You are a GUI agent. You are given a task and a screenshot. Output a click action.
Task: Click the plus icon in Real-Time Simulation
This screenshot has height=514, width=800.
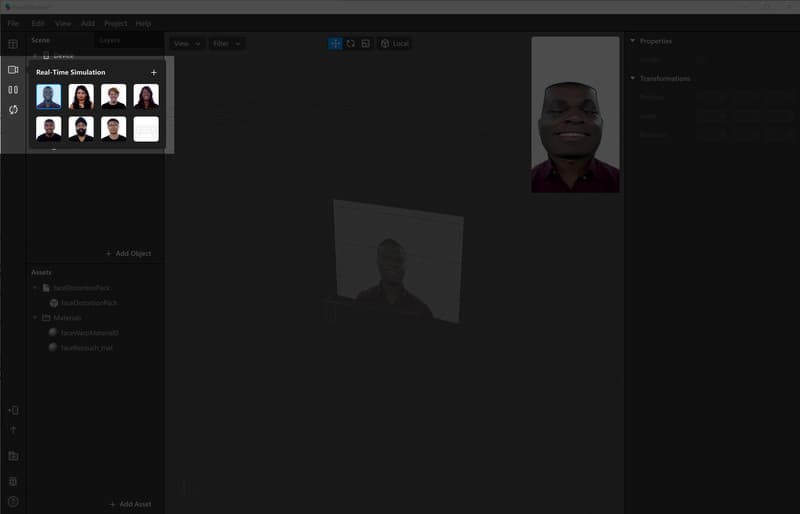153,73
